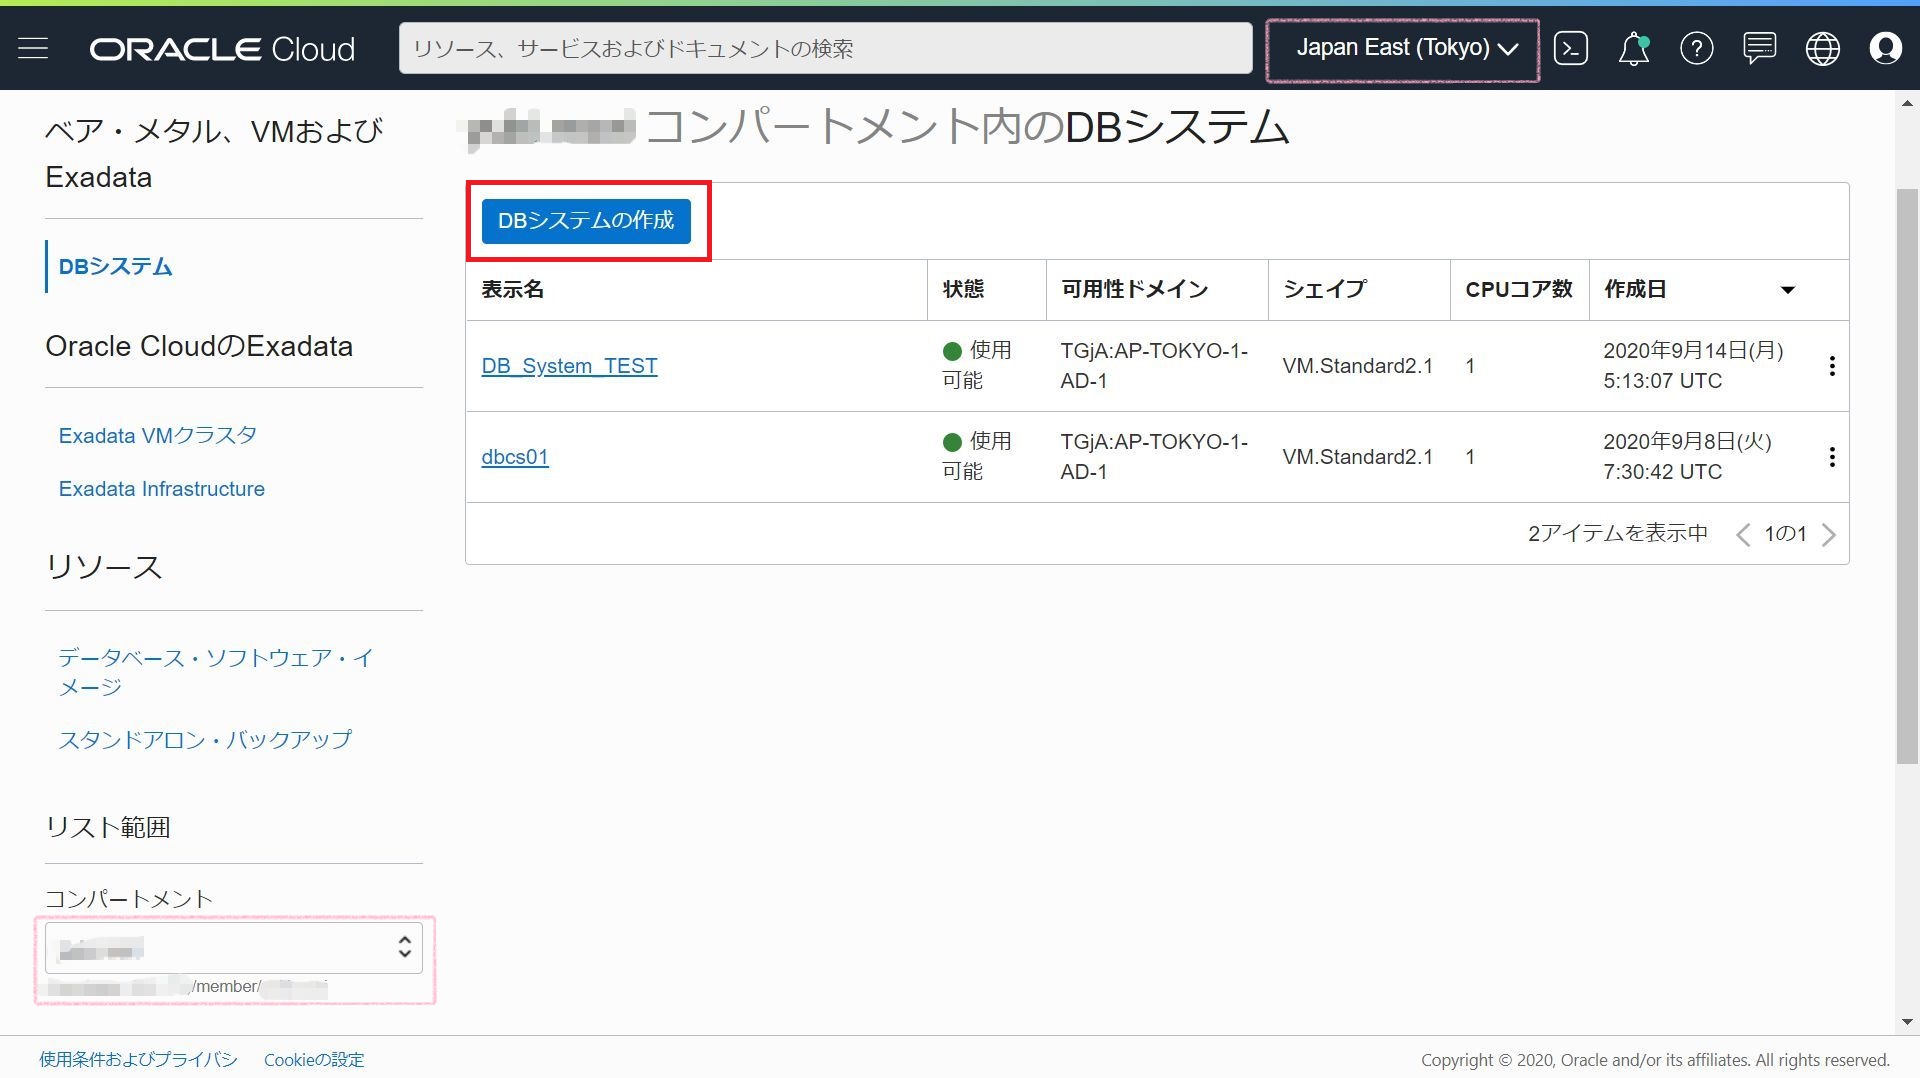Open the actions menu for dbcs01
This screenshot has width=1920, height=1078.
[1833, 456]
